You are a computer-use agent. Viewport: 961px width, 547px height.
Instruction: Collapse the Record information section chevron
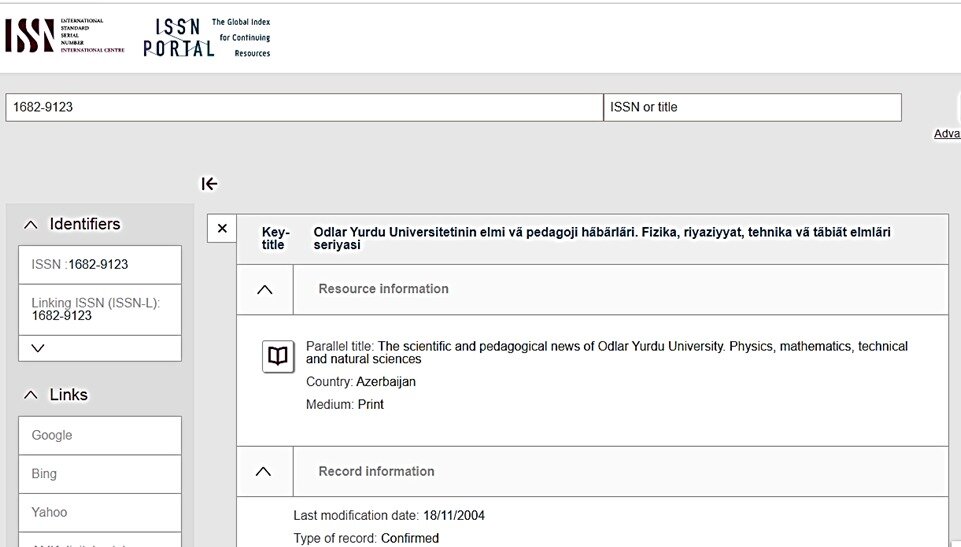point(264,471)
